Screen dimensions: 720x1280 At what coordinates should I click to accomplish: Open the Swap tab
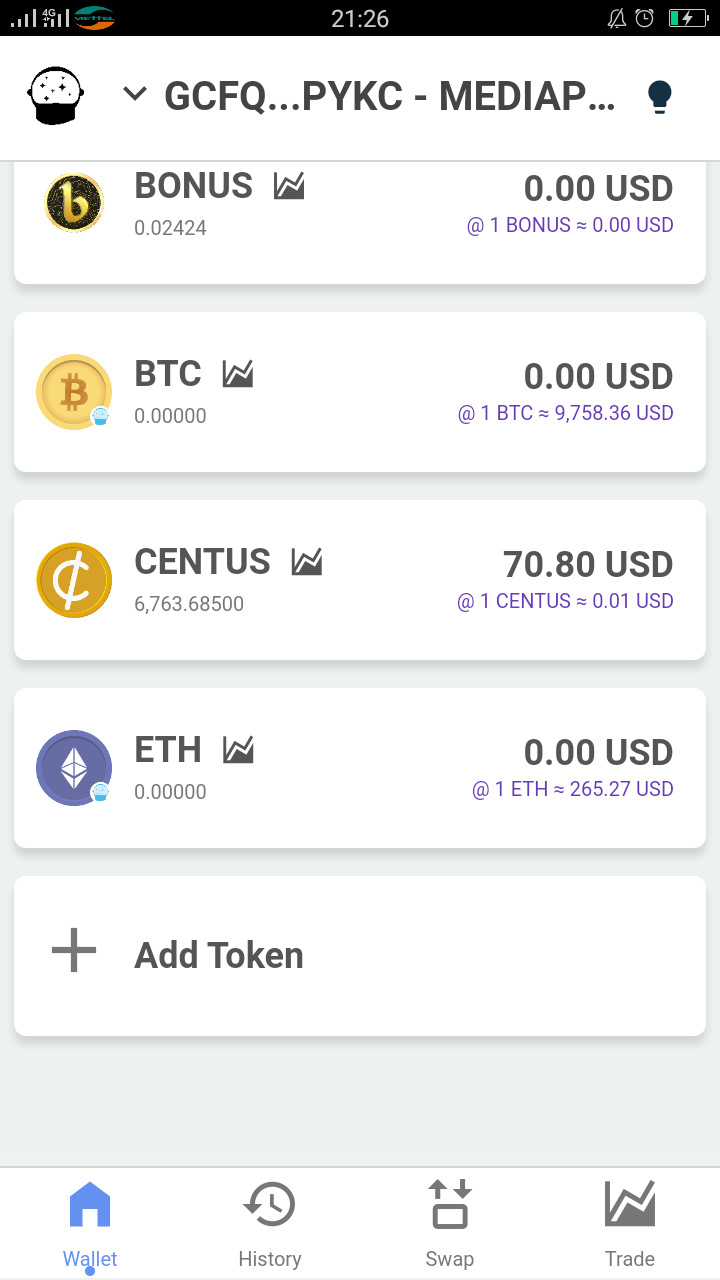click(450, 1222)
